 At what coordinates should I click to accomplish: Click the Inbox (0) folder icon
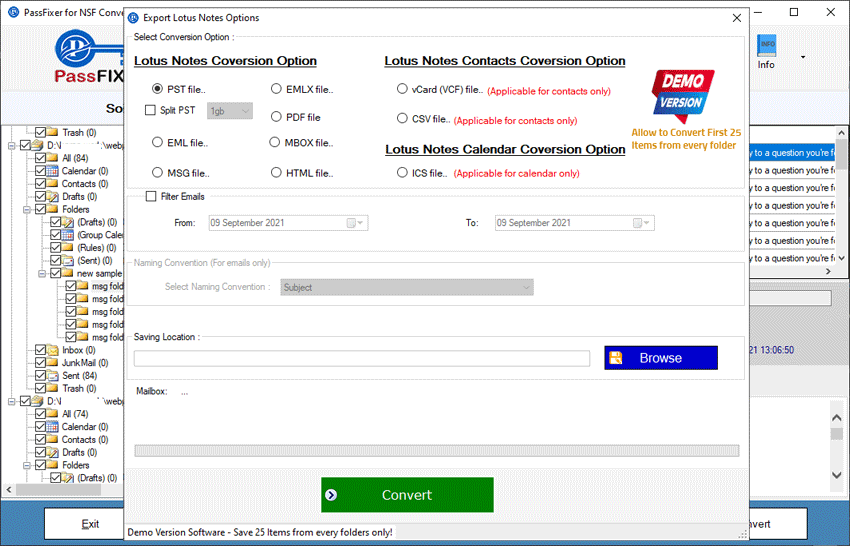point(53,350)
